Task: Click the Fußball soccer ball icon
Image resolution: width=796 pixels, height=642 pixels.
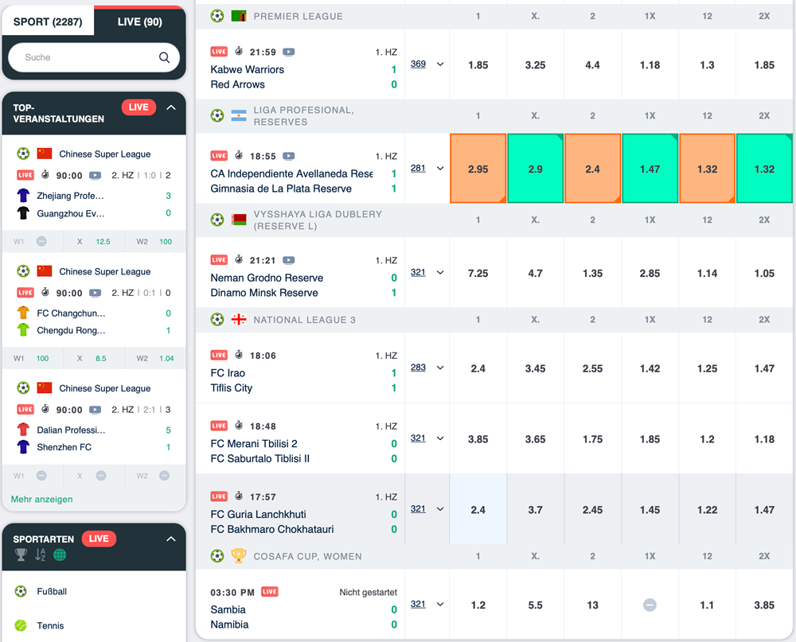Action: [21, 591]
